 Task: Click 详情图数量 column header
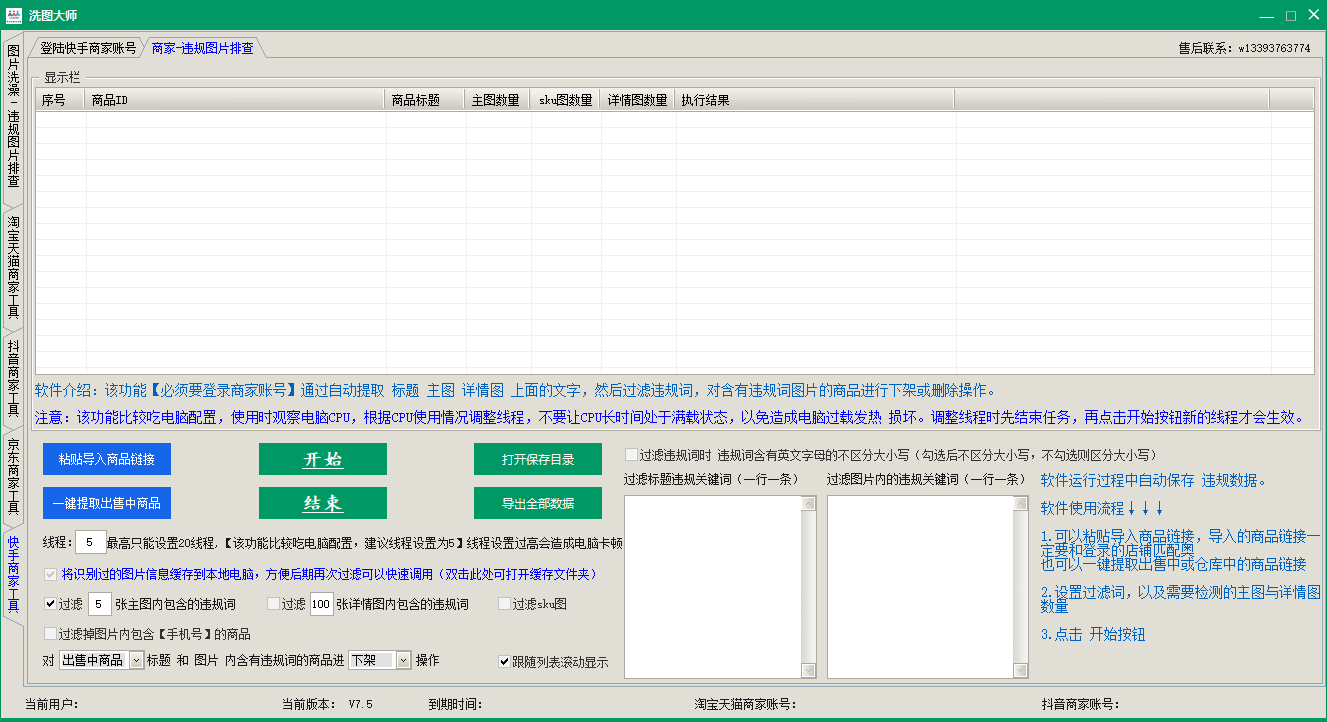(638, 99)
